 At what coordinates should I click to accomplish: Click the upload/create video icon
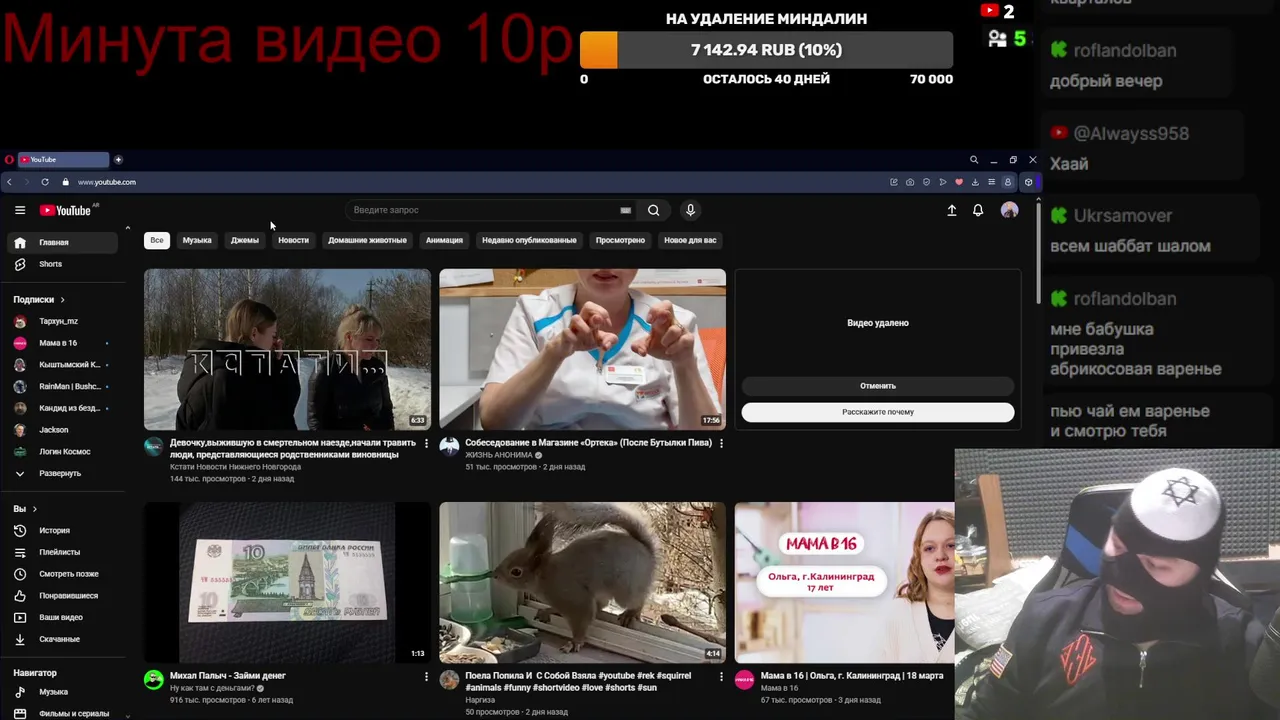[951, 210]
